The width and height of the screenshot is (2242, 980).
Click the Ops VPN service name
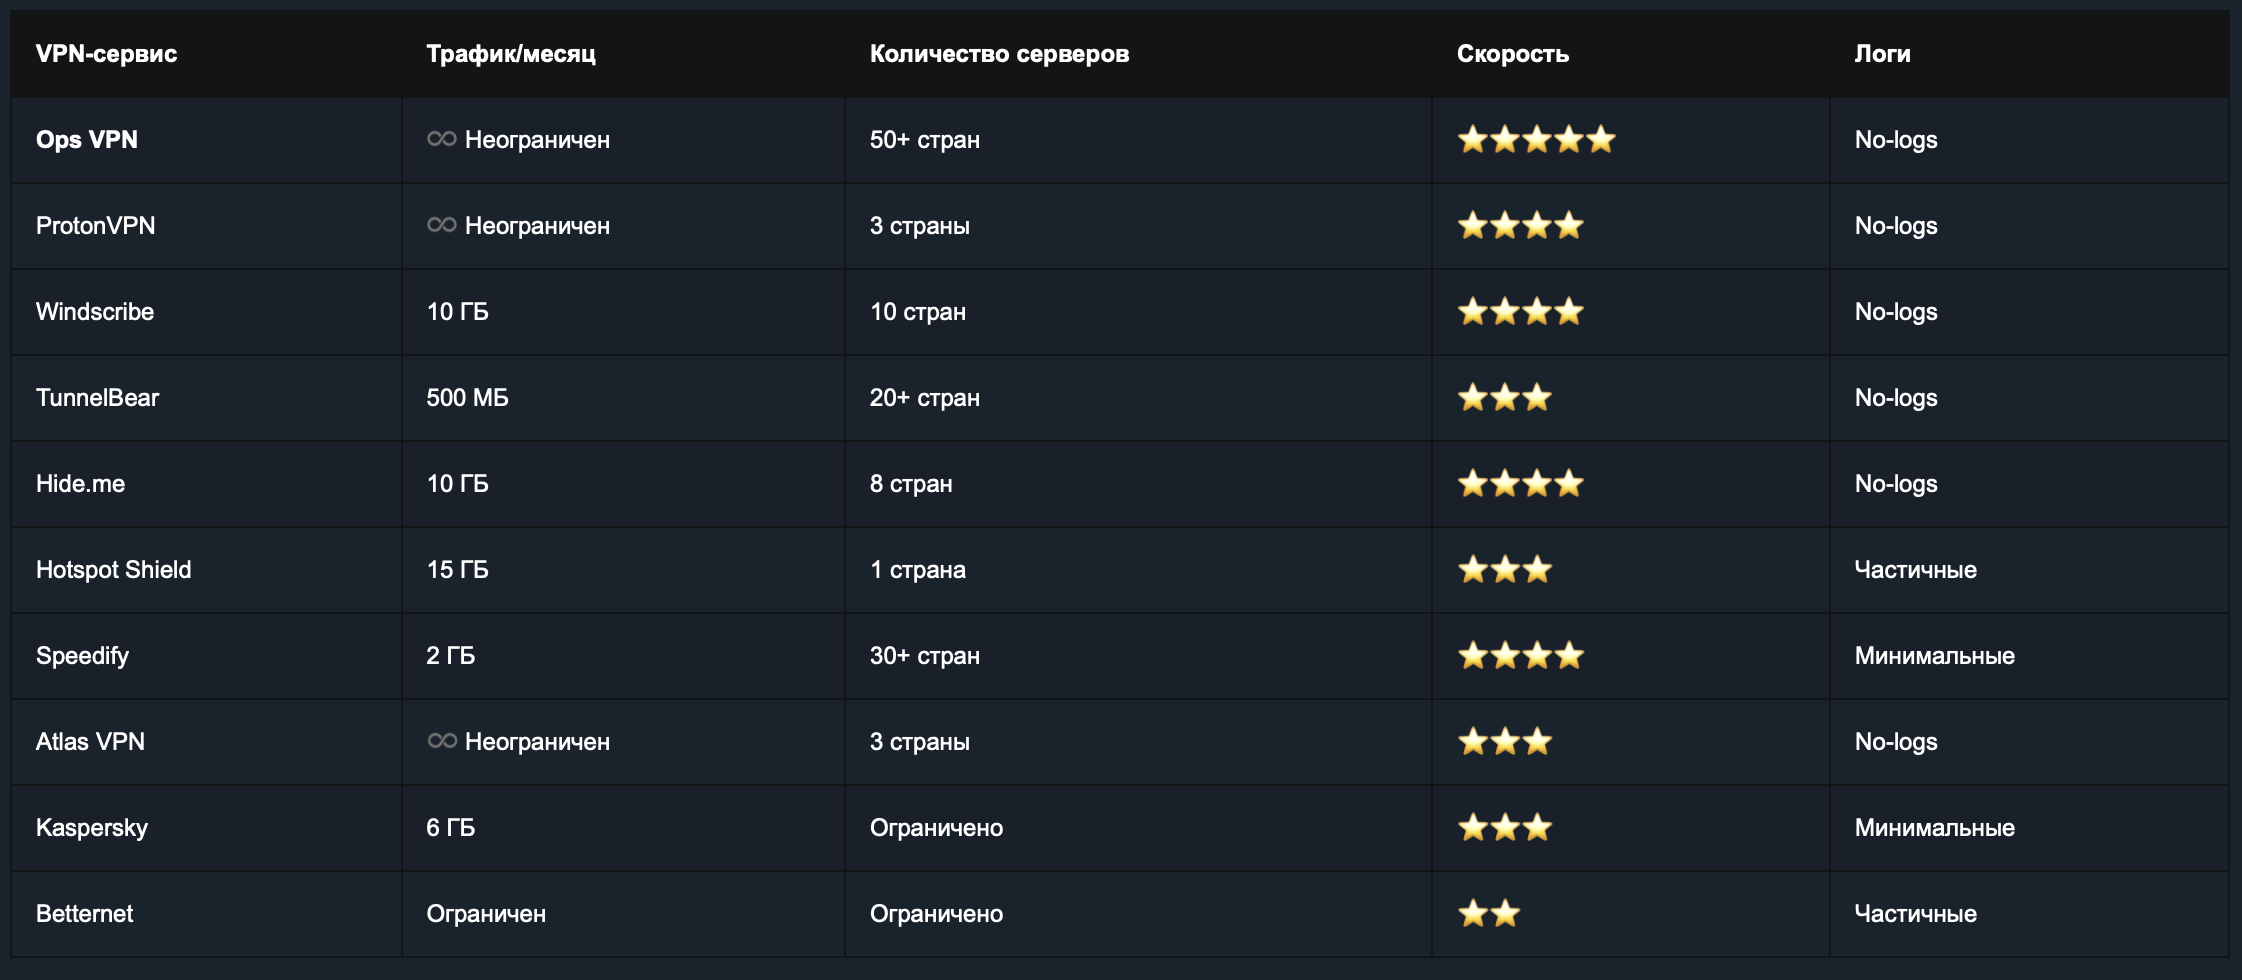[87, 140]
